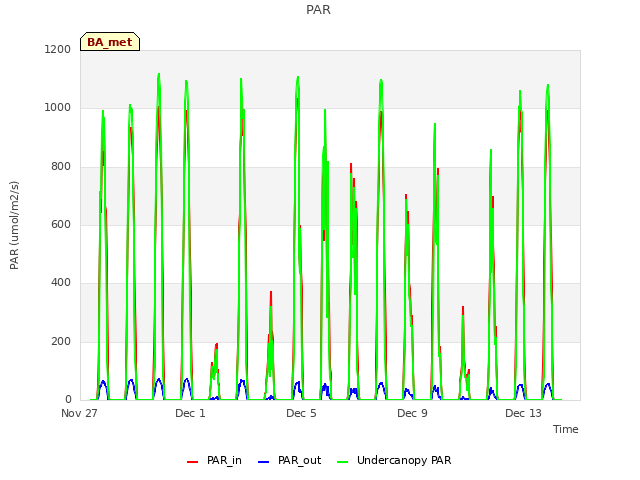
Task: Click the green Undercanopy PAR legend marker
Action: pos(343,462)
